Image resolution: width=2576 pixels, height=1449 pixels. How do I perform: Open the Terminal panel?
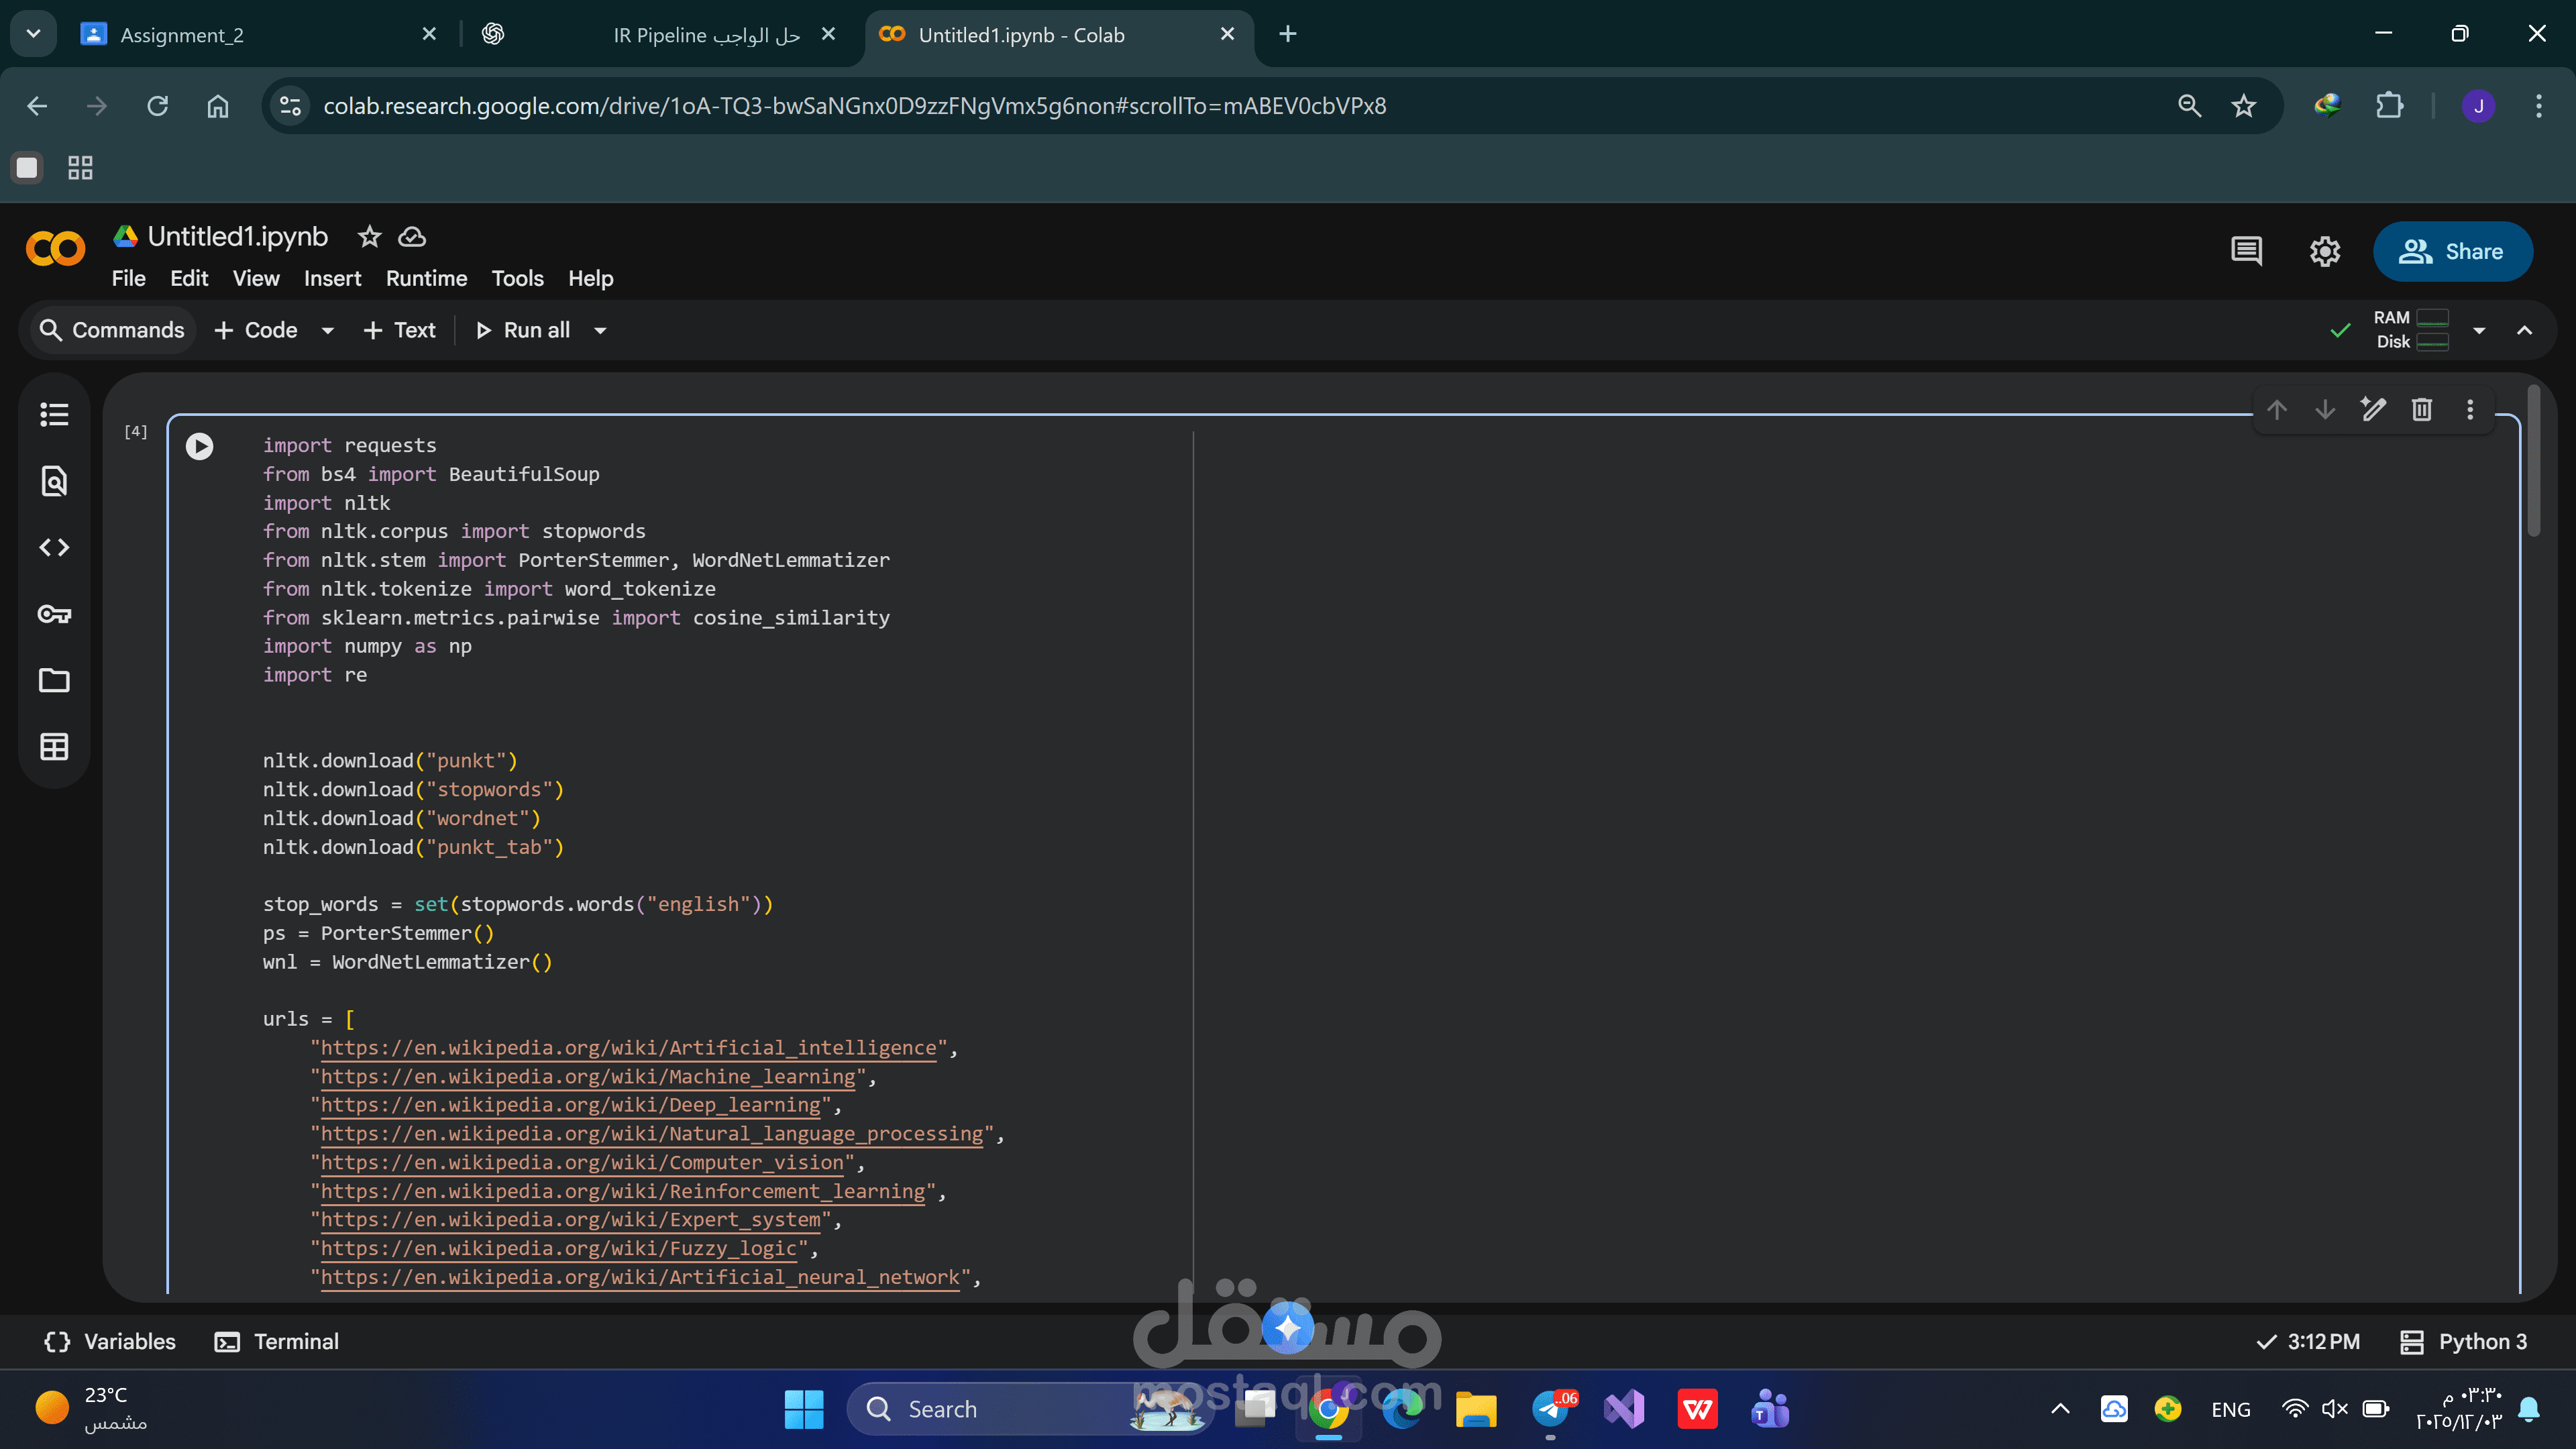coord(277,1341)
